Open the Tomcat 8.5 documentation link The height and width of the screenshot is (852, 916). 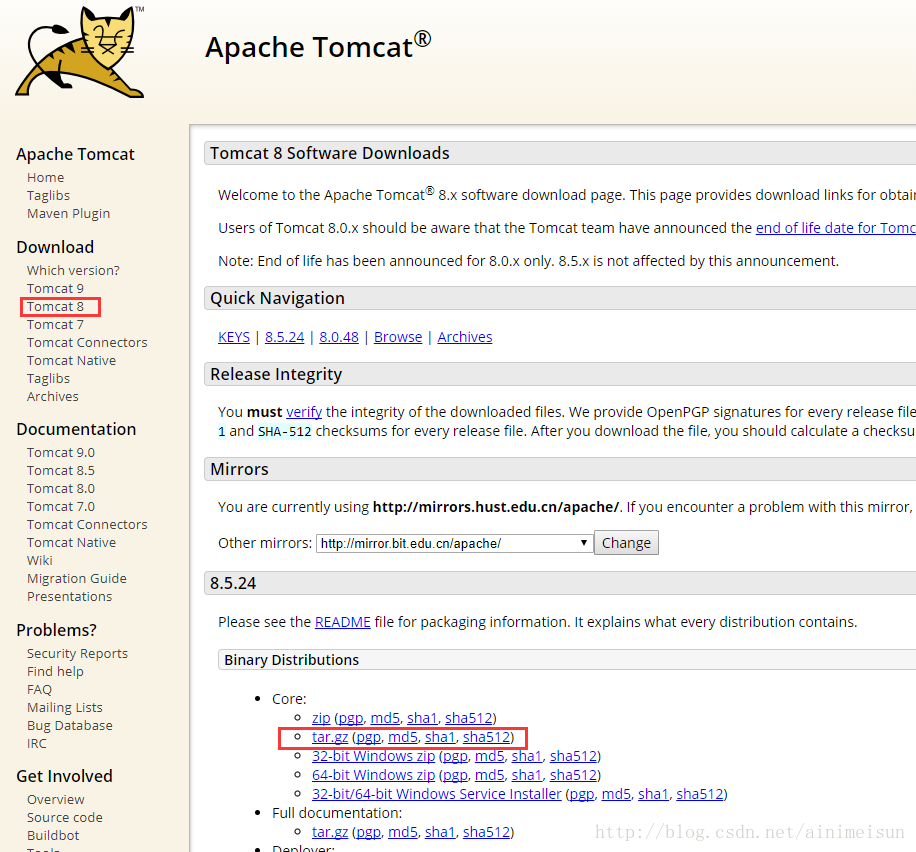coord(61,470)
